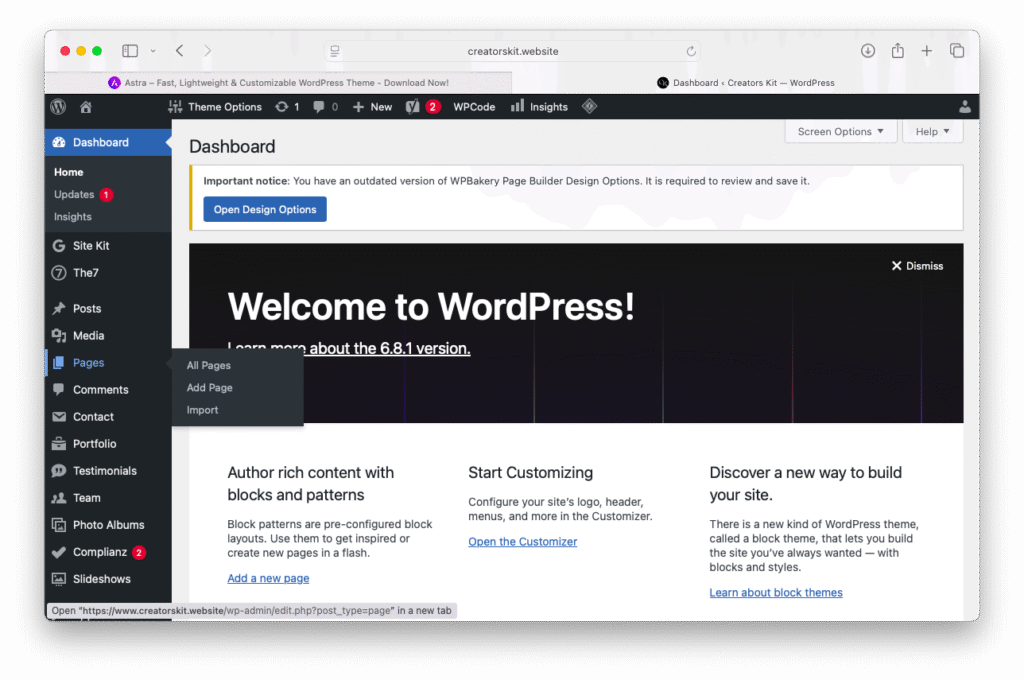
Task: Open Site Kit in the sidebar
Action: (x=108, y=246)
